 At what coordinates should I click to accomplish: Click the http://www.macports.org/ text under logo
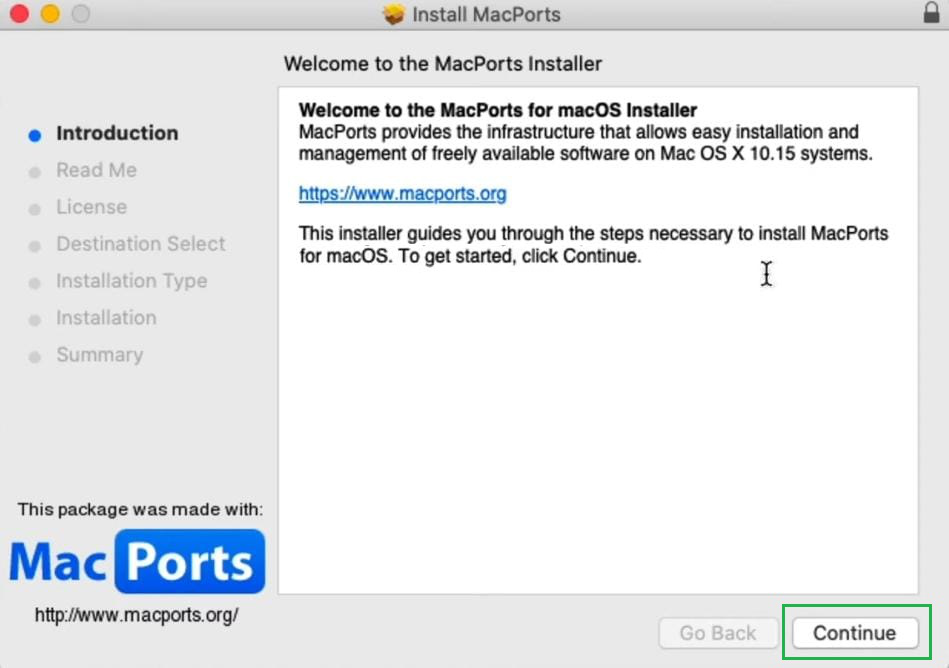[x=136, y=615]
